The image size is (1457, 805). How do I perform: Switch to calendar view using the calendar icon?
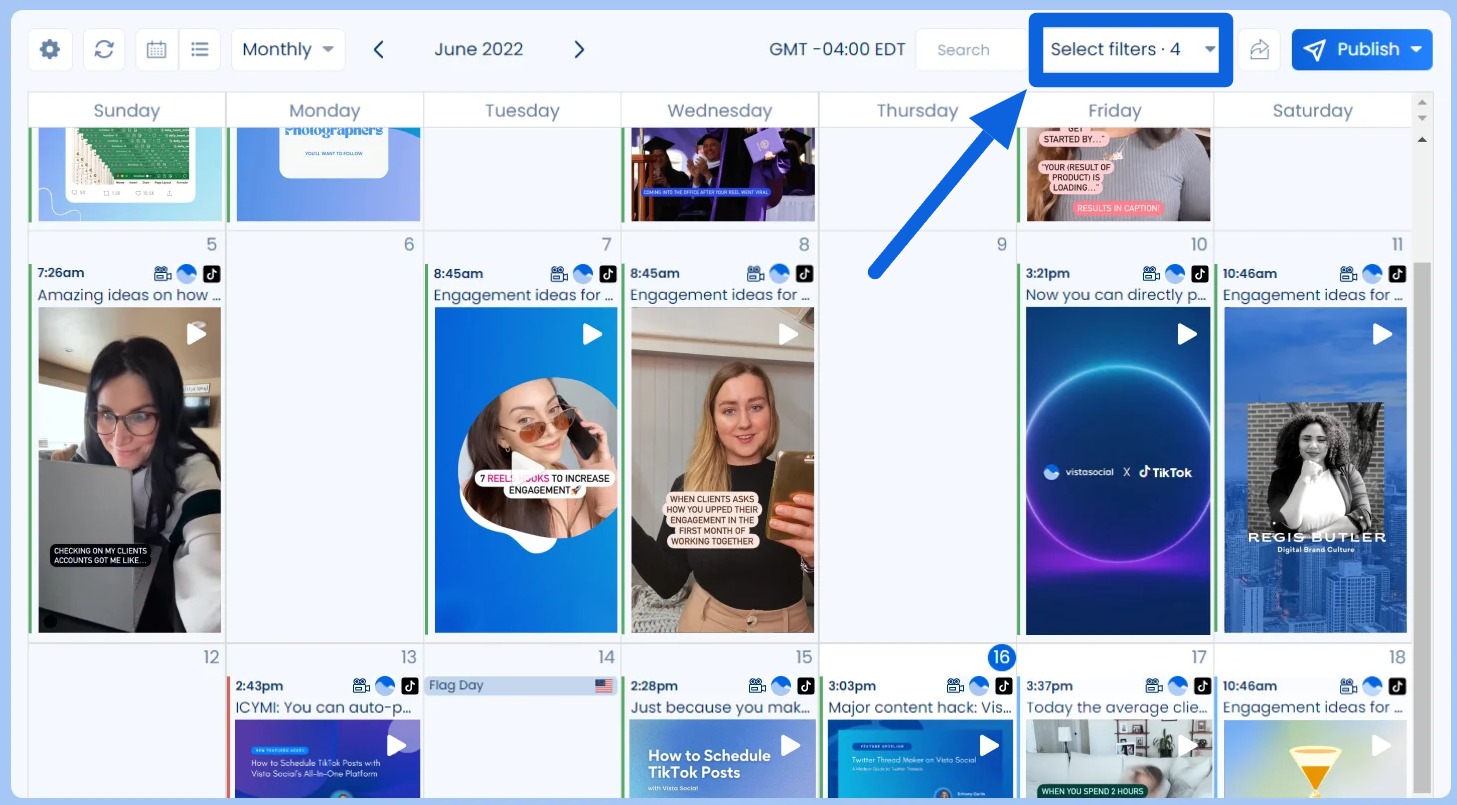point(156,48)
